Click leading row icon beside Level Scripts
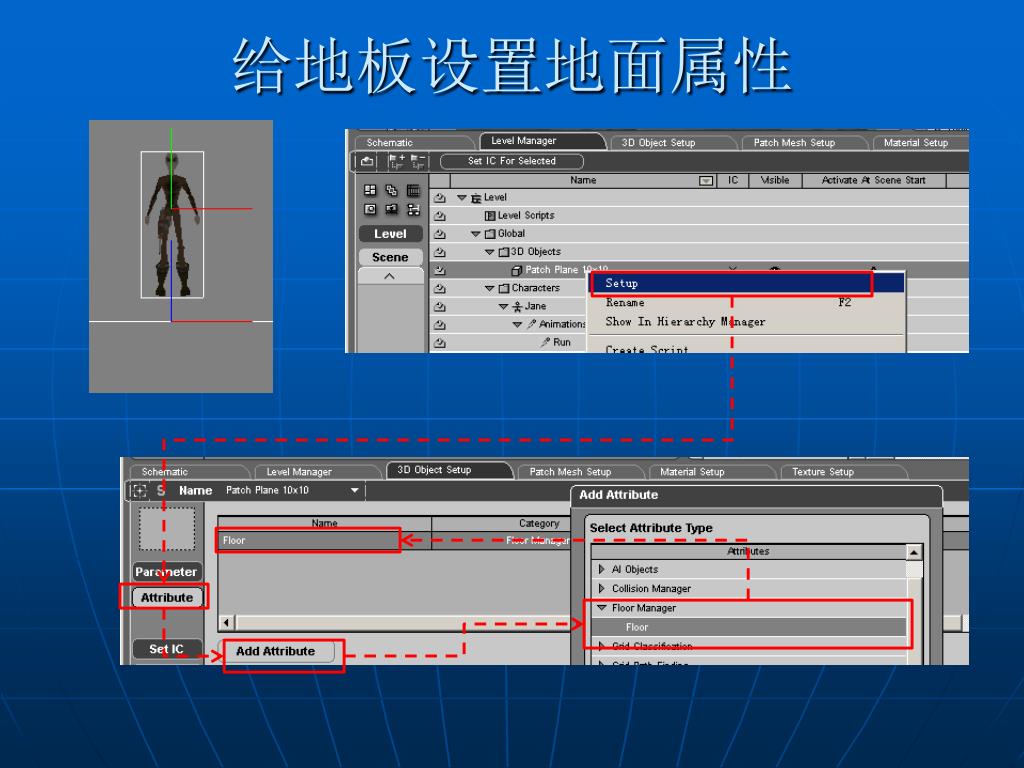The height and width of the screenshot is (768, 1024). [440, 216]
